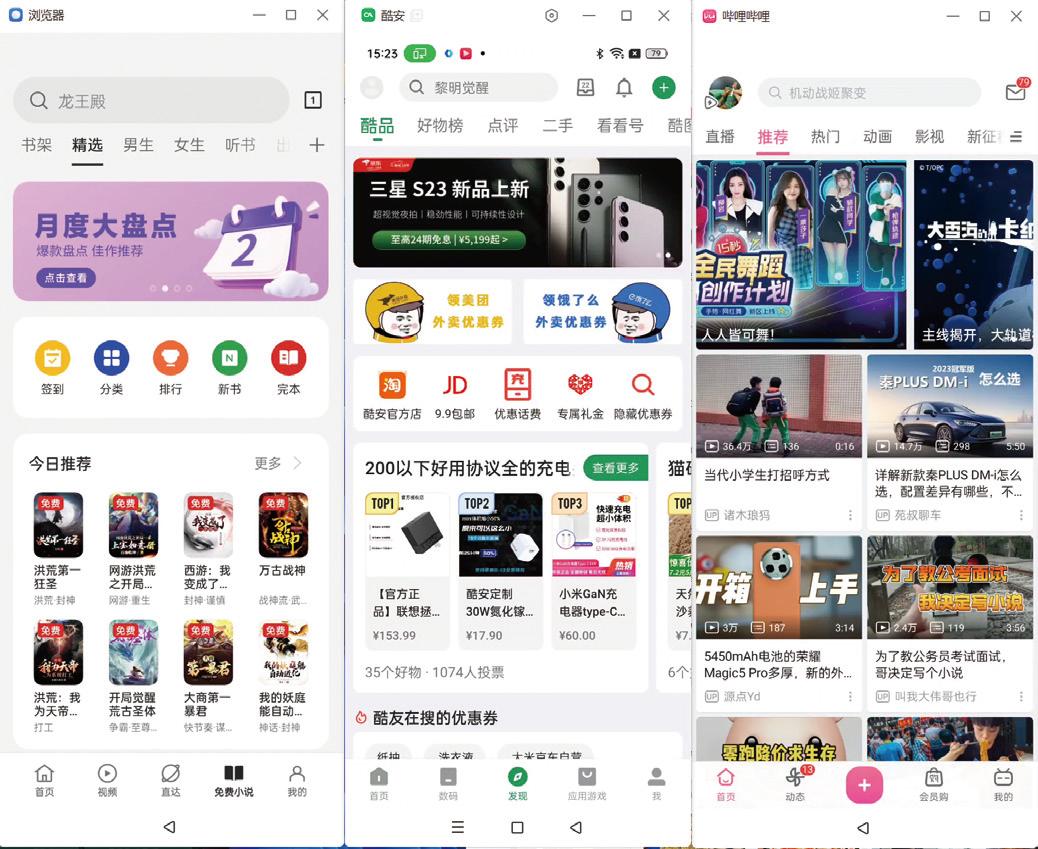
Task: Select the 热门 tab in Bilibili
Action: tap(825, 136)
